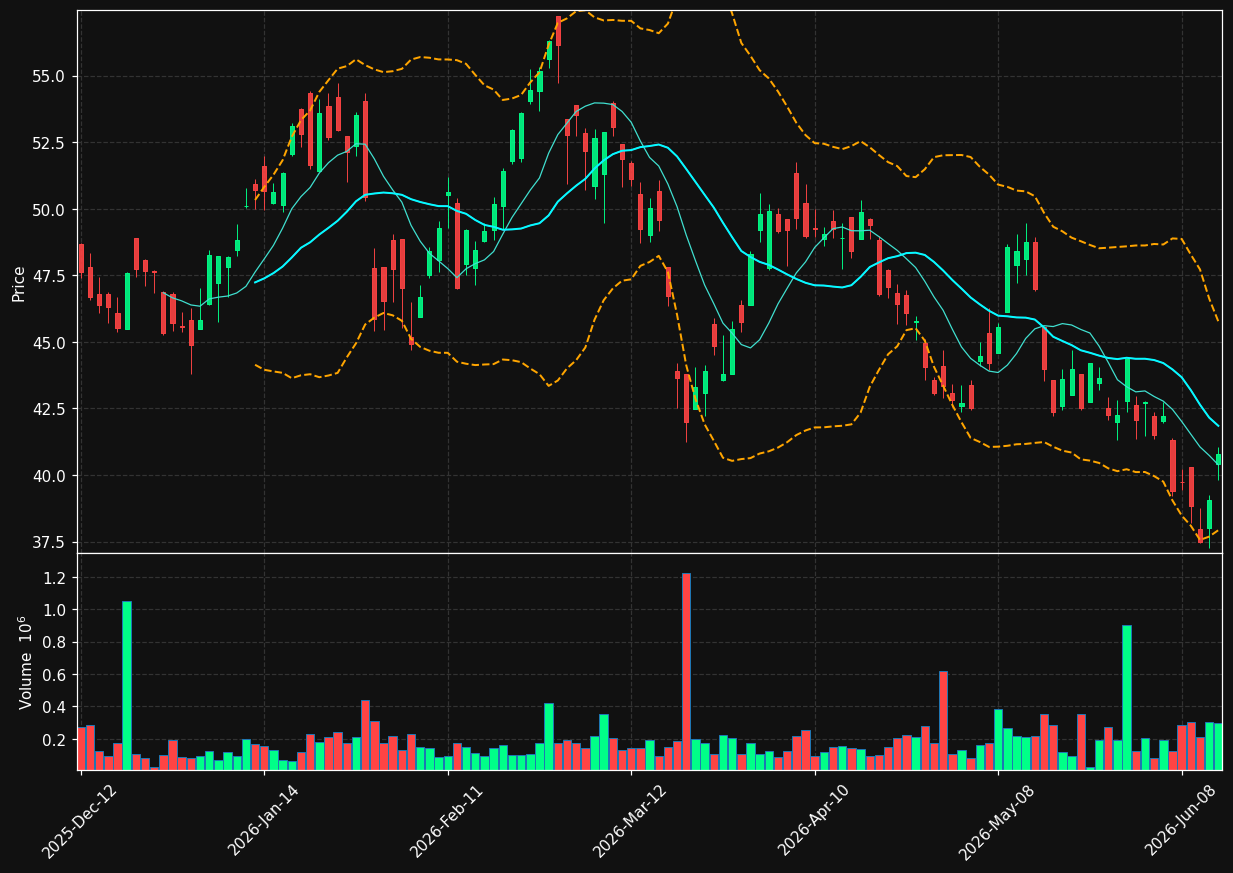Click the 50.0 price axis label
Screen dimensions: 1233x873
(x=50, y=210)
